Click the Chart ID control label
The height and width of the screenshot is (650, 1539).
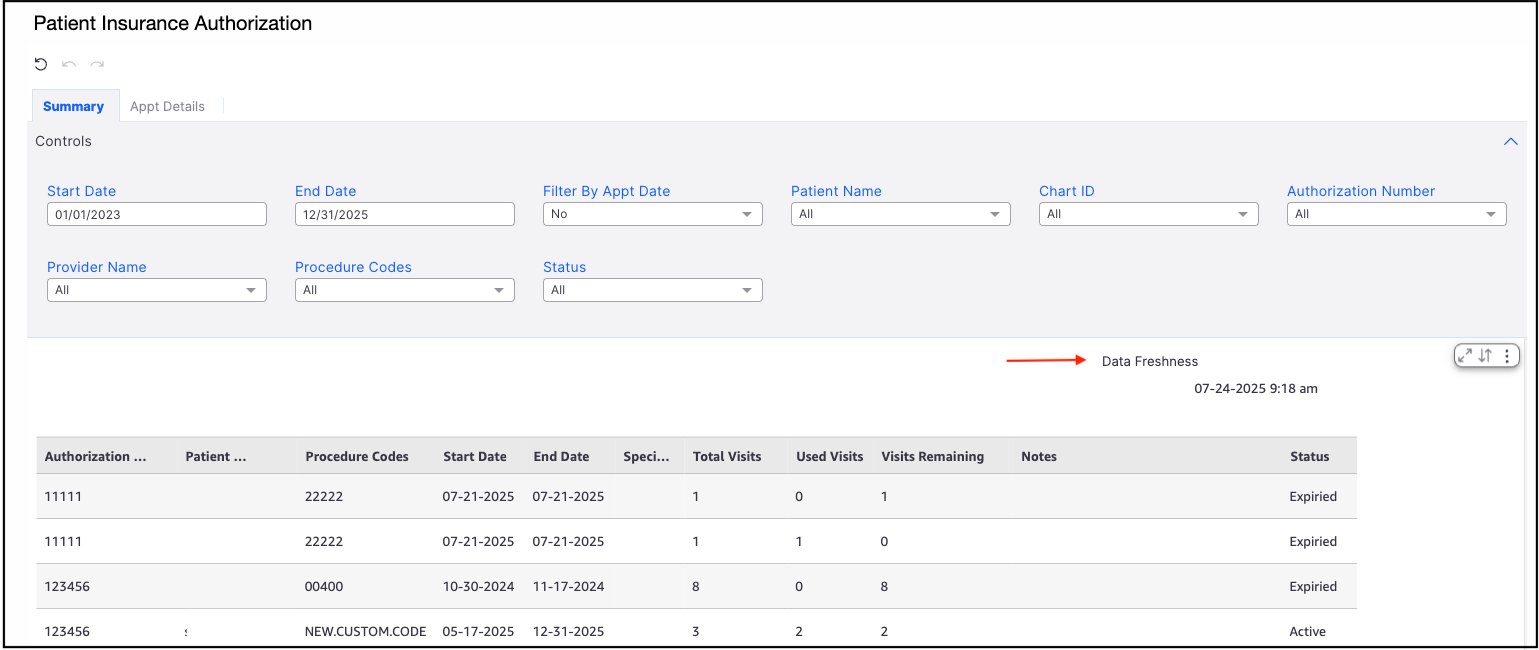click(x=1067, y=191)
